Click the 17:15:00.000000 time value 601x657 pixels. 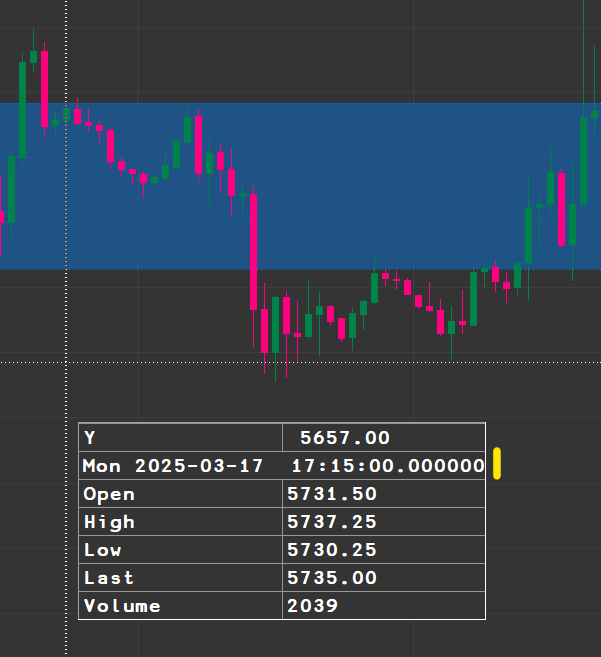(x=387, y=466)
